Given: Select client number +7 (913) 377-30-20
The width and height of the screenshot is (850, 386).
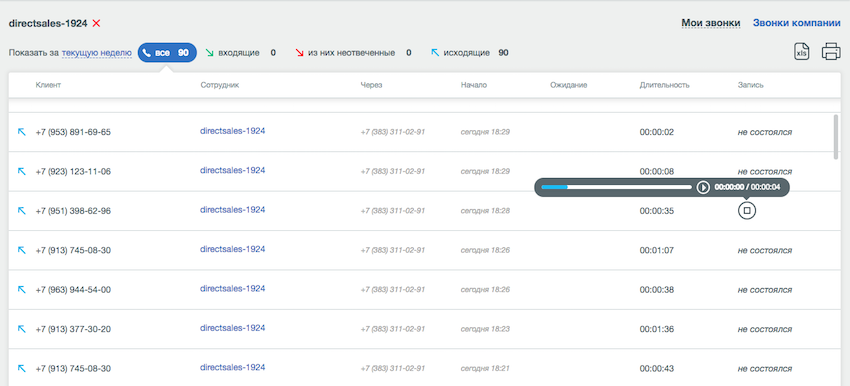Looking at the screenshot, I should pyautogui.click(x=73, y=329).
